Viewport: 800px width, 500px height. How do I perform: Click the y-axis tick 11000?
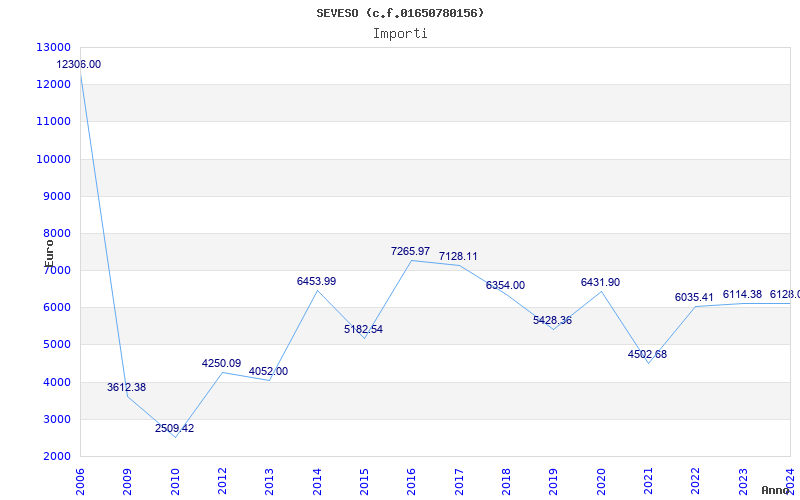(54, 122)
